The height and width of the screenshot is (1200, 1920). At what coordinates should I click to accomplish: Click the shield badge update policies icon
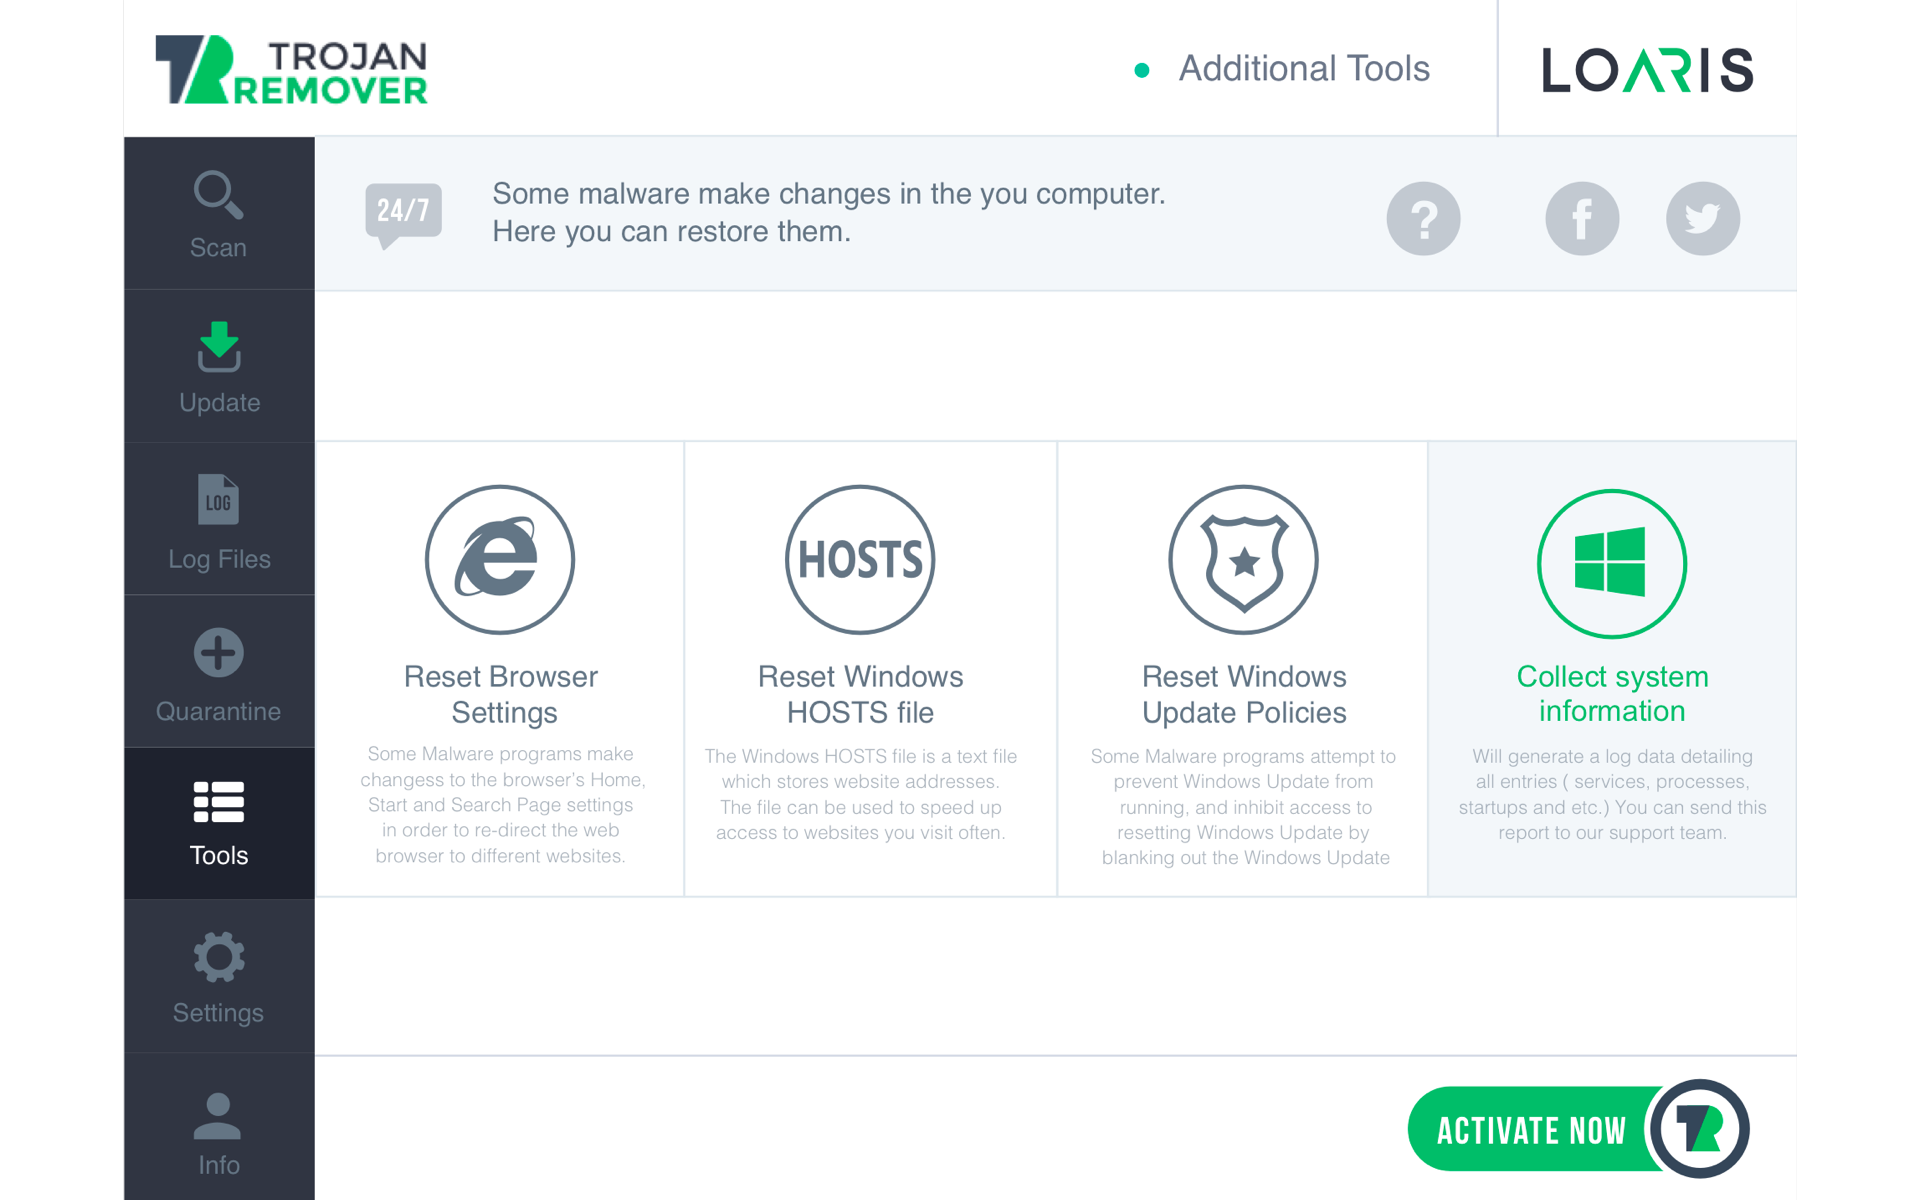tap(1243, 560)
